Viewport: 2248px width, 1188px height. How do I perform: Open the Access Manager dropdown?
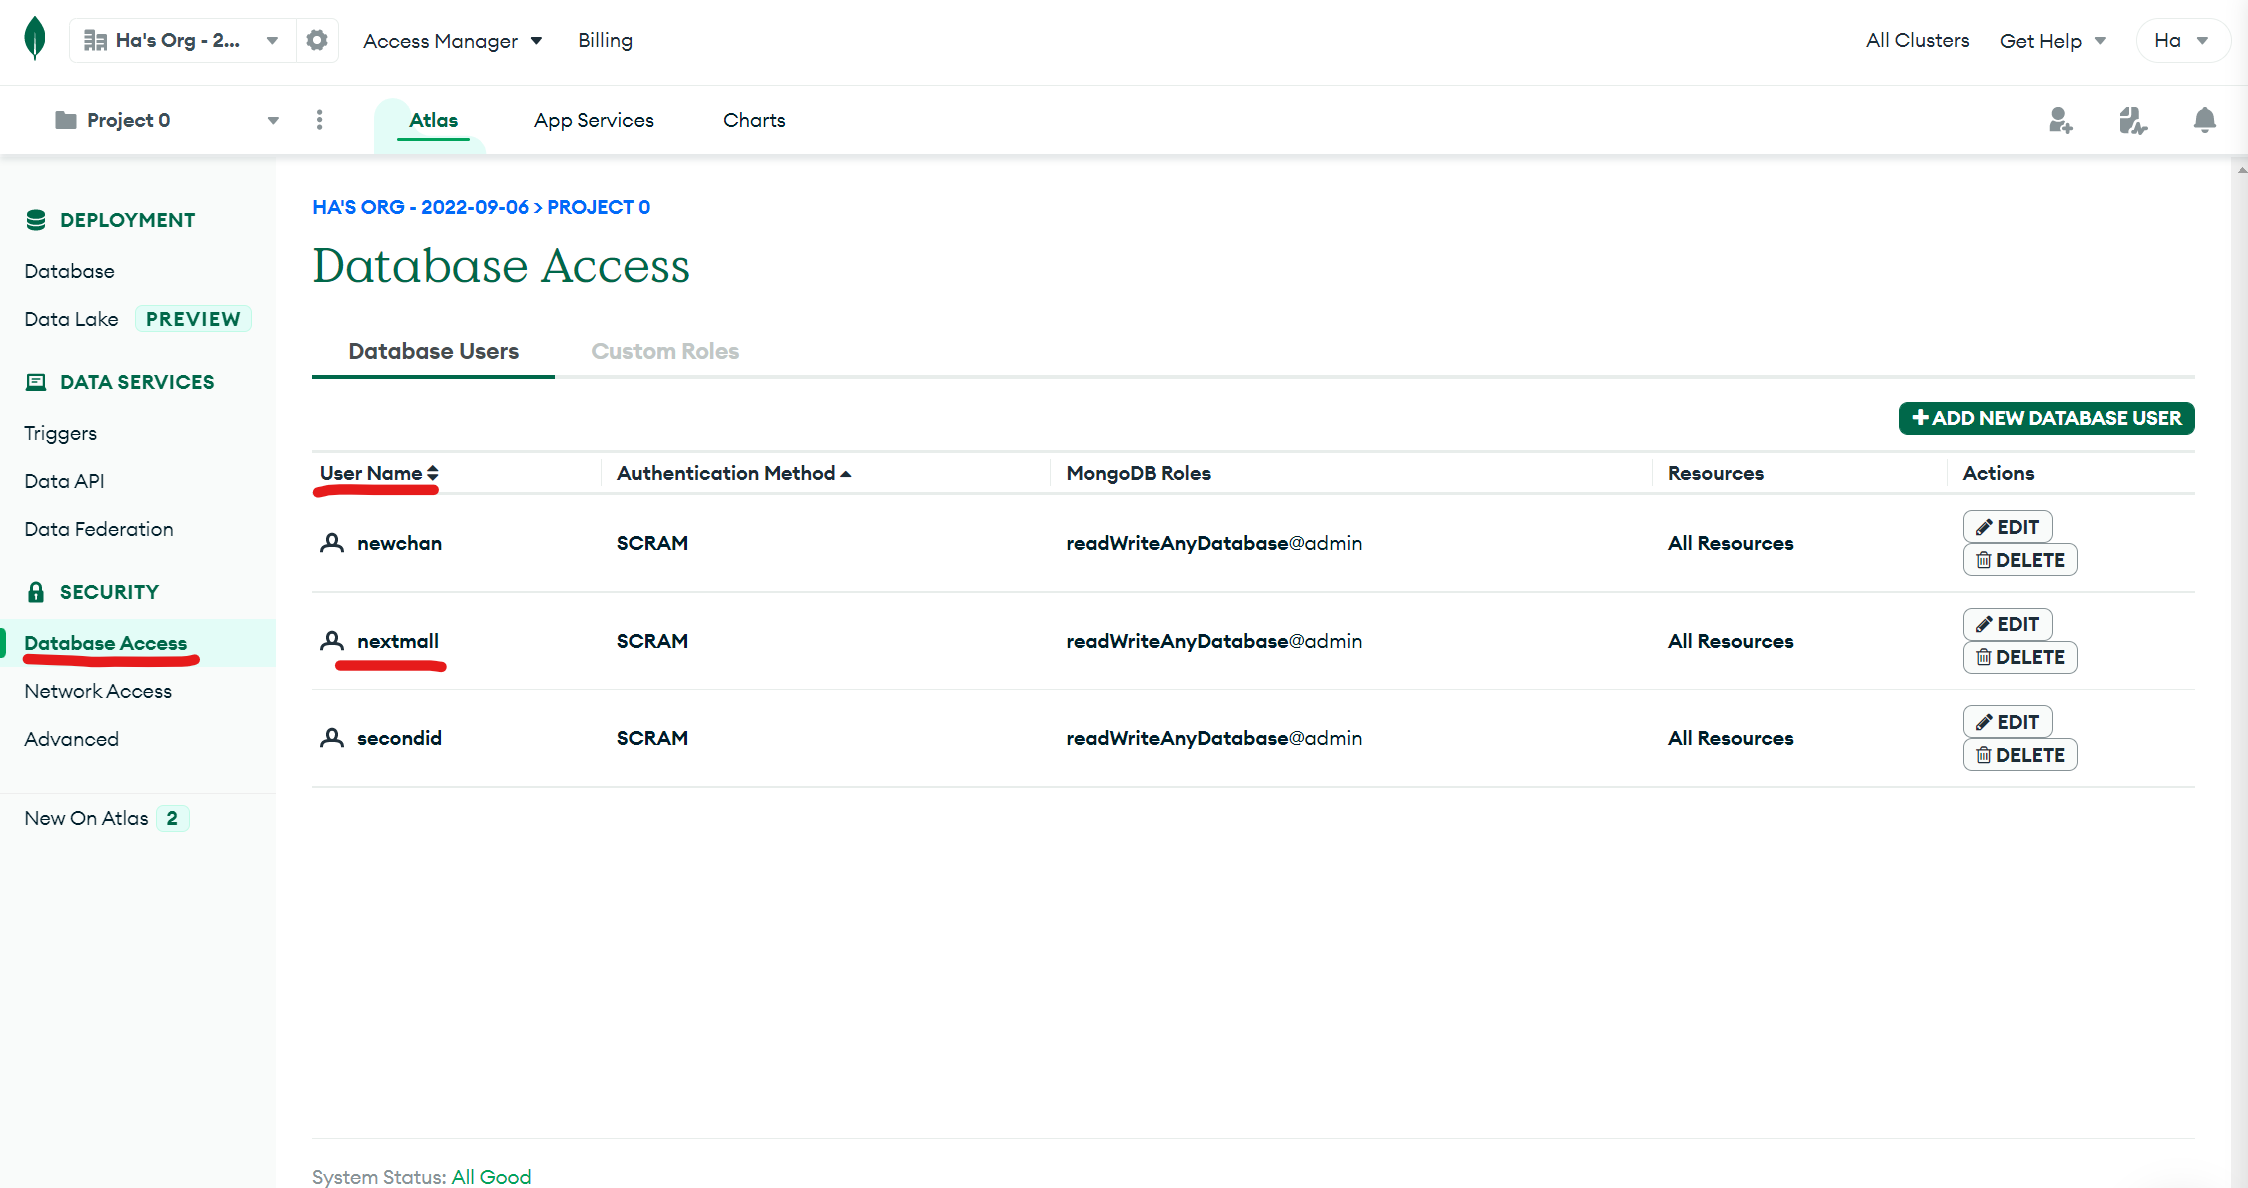click(x=452, y=41)
